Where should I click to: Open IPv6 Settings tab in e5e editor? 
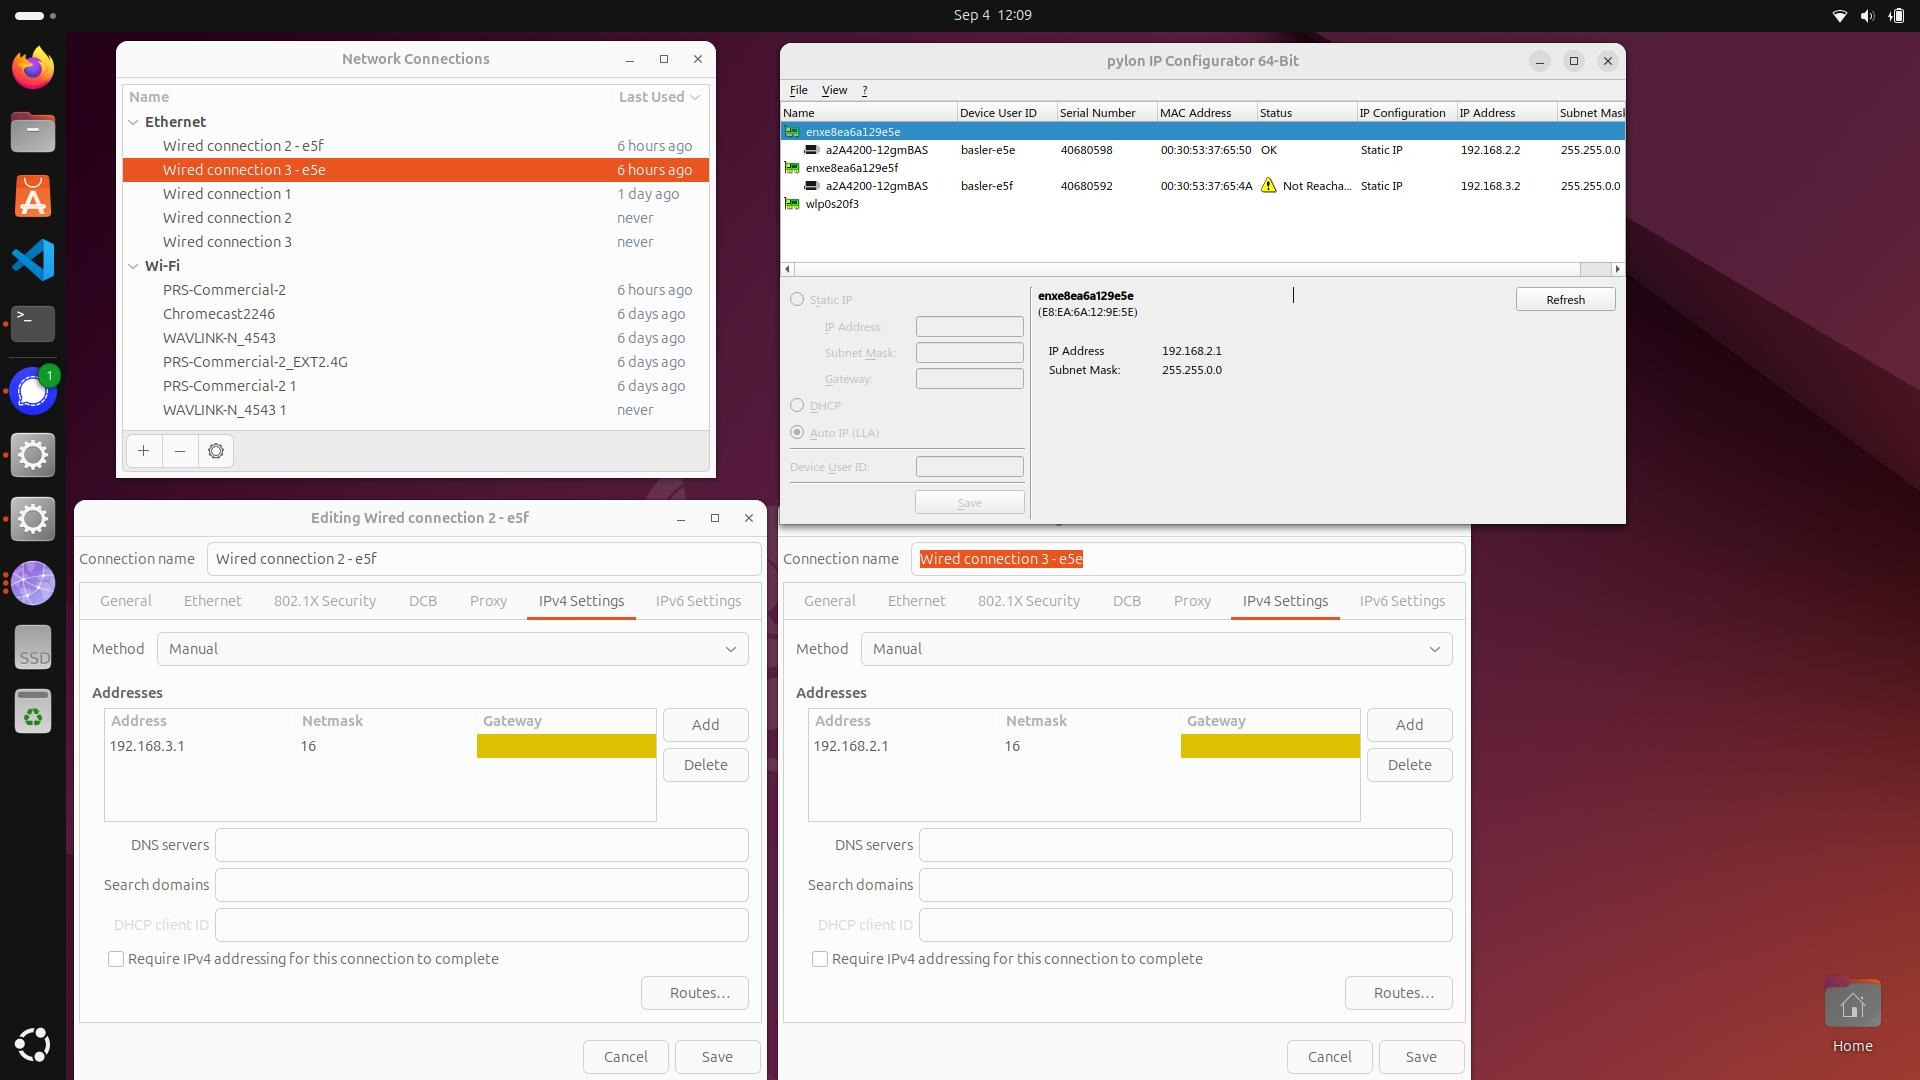point(1402,601)
